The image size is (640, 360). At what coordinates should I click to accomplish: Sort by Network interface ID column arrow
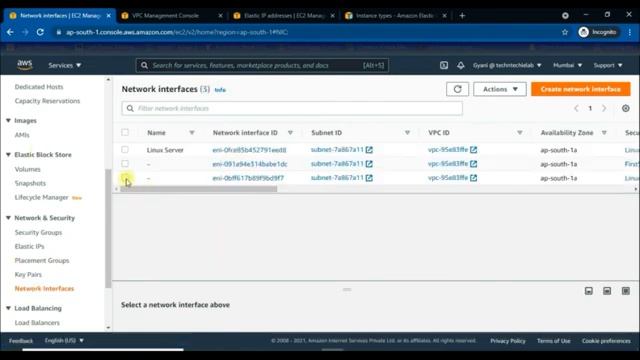click(290, 133)
